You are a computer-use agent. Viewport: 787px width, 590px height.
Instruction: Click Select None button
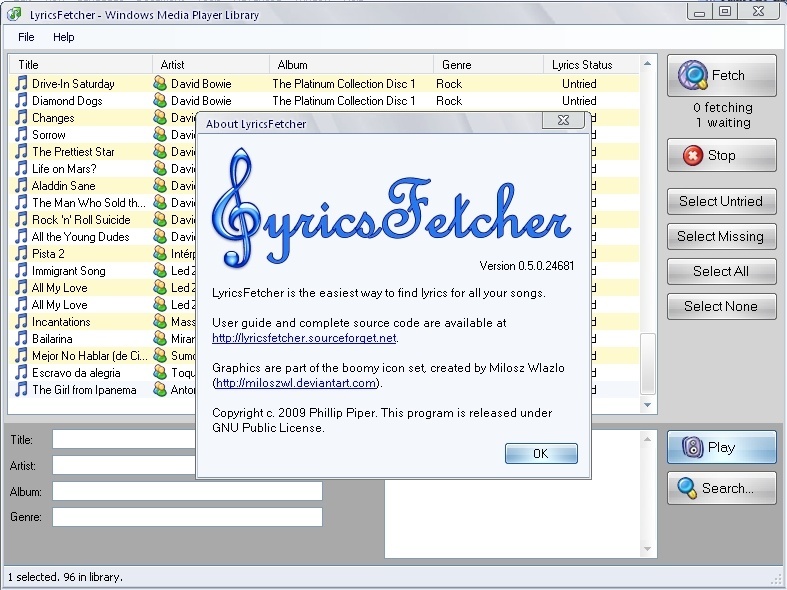point(721,307)
